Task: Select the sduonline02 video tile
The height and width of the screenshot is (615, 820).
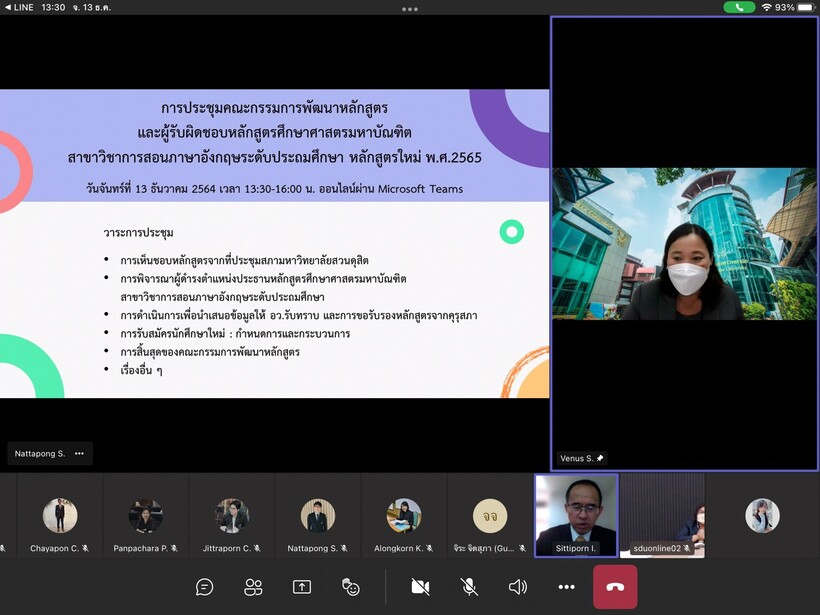Action: [662, 515]
